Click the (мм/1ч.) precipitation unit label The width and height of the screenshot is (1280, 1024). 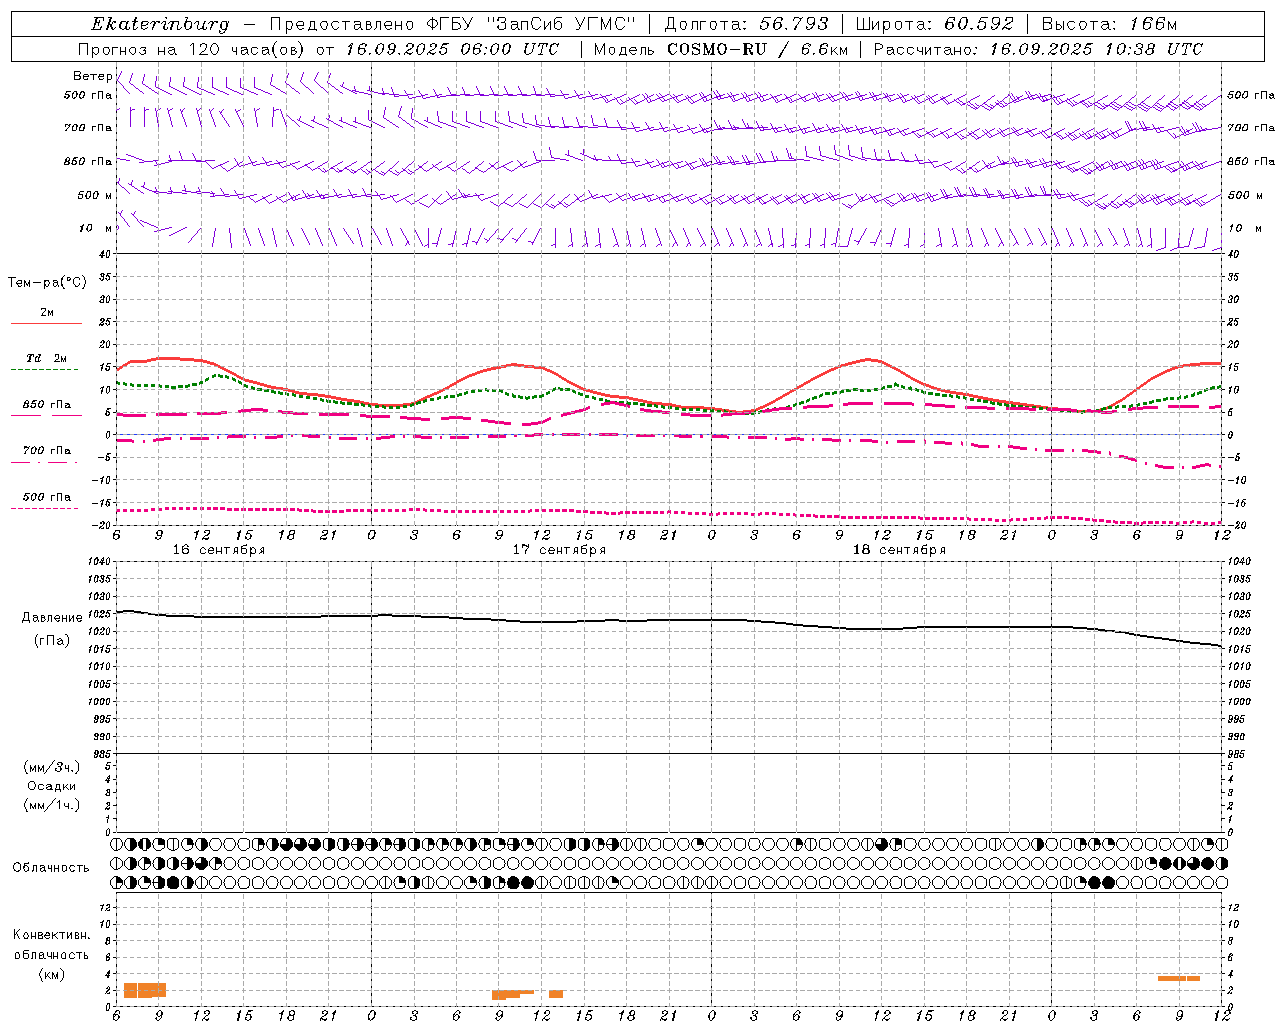point(52,805)
